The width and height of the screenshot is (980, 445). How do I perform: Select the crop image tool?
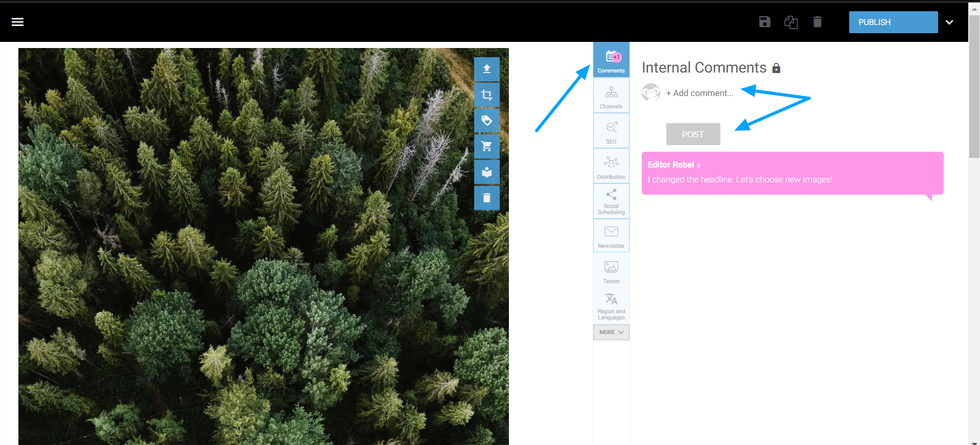486,95
